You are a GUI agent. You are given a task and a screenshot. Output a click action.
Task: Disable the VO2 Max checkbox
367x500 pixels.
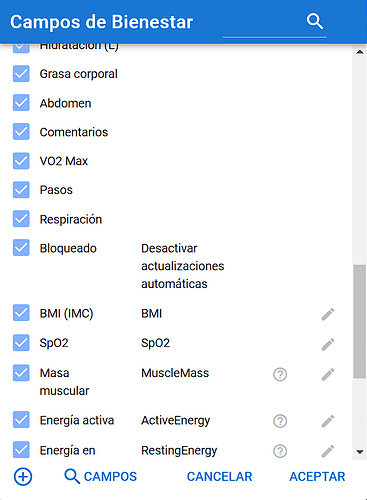[x=21, y=161]
